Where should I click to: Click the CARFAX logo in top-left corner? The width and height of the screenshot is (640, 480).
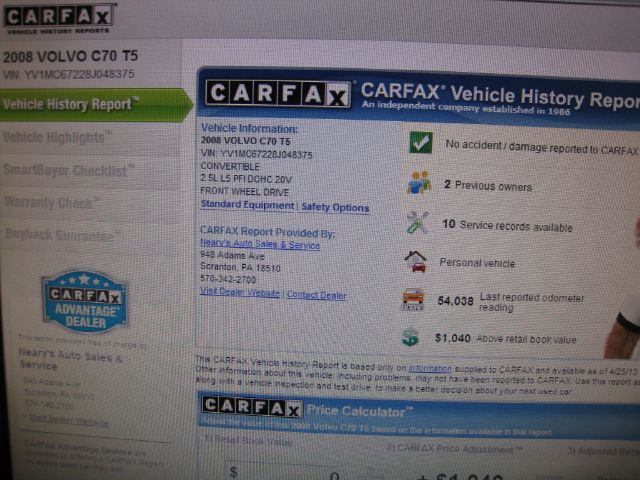tap(58, 17)
